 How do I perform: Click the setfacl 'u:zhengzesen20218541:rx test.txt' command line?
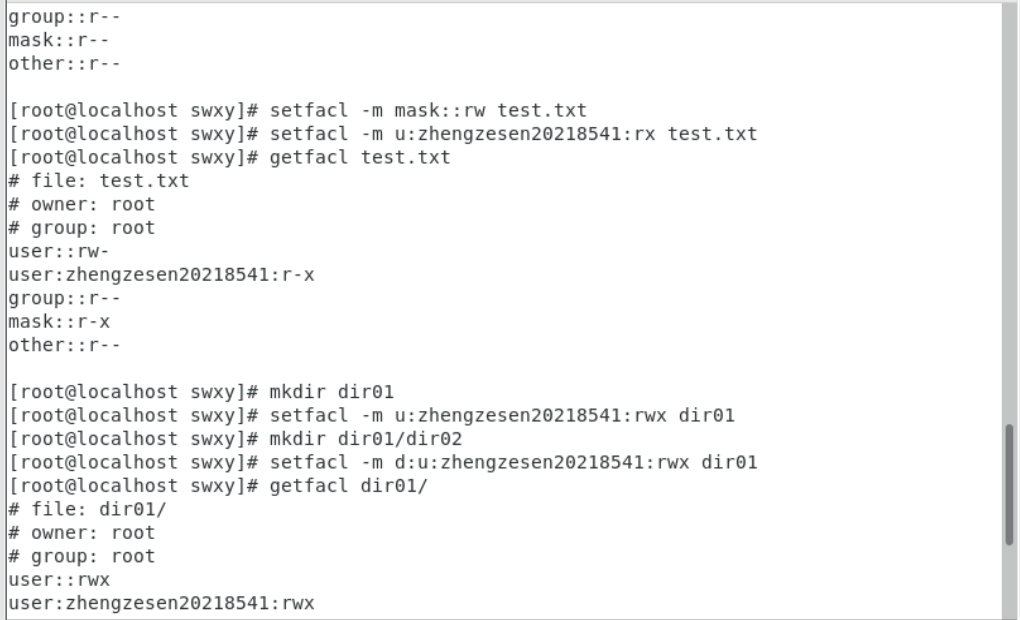[x=513, y=134]
